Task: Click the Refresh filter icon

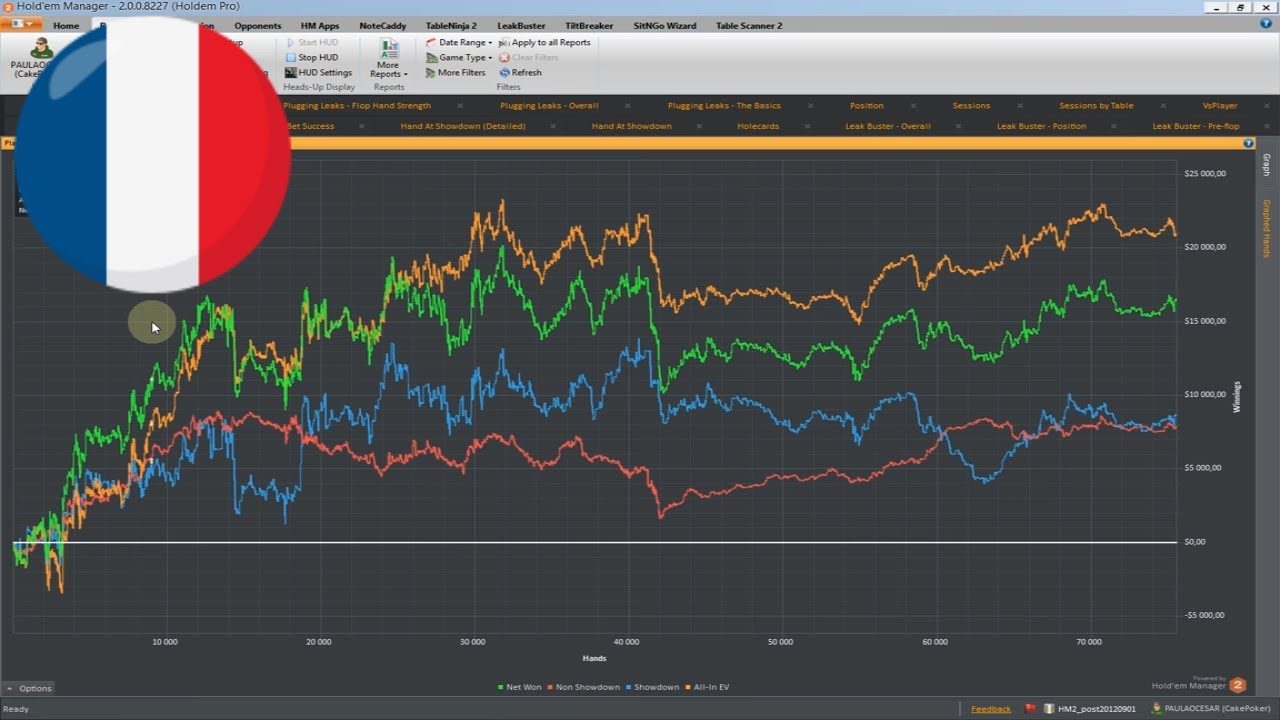Action: click(504, 73)
